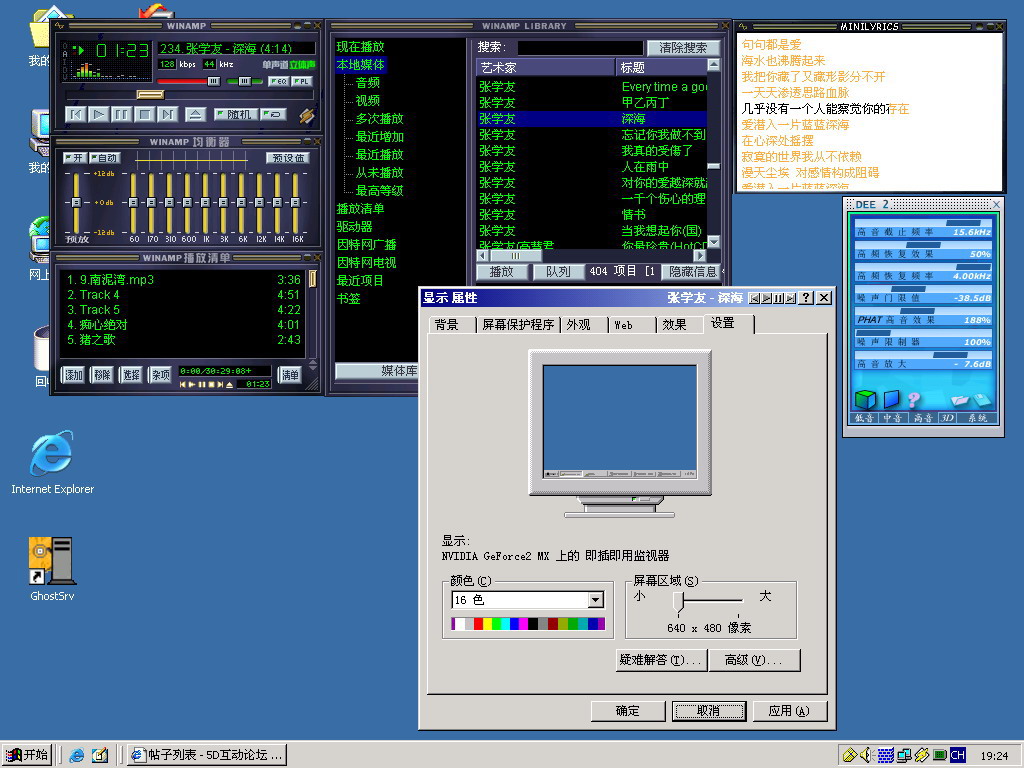This screenshot has width=1024, height=768.
Task: Click the 疑难解答 troubleshoot button
Action: pyautogui.click(x=661, y=660)
